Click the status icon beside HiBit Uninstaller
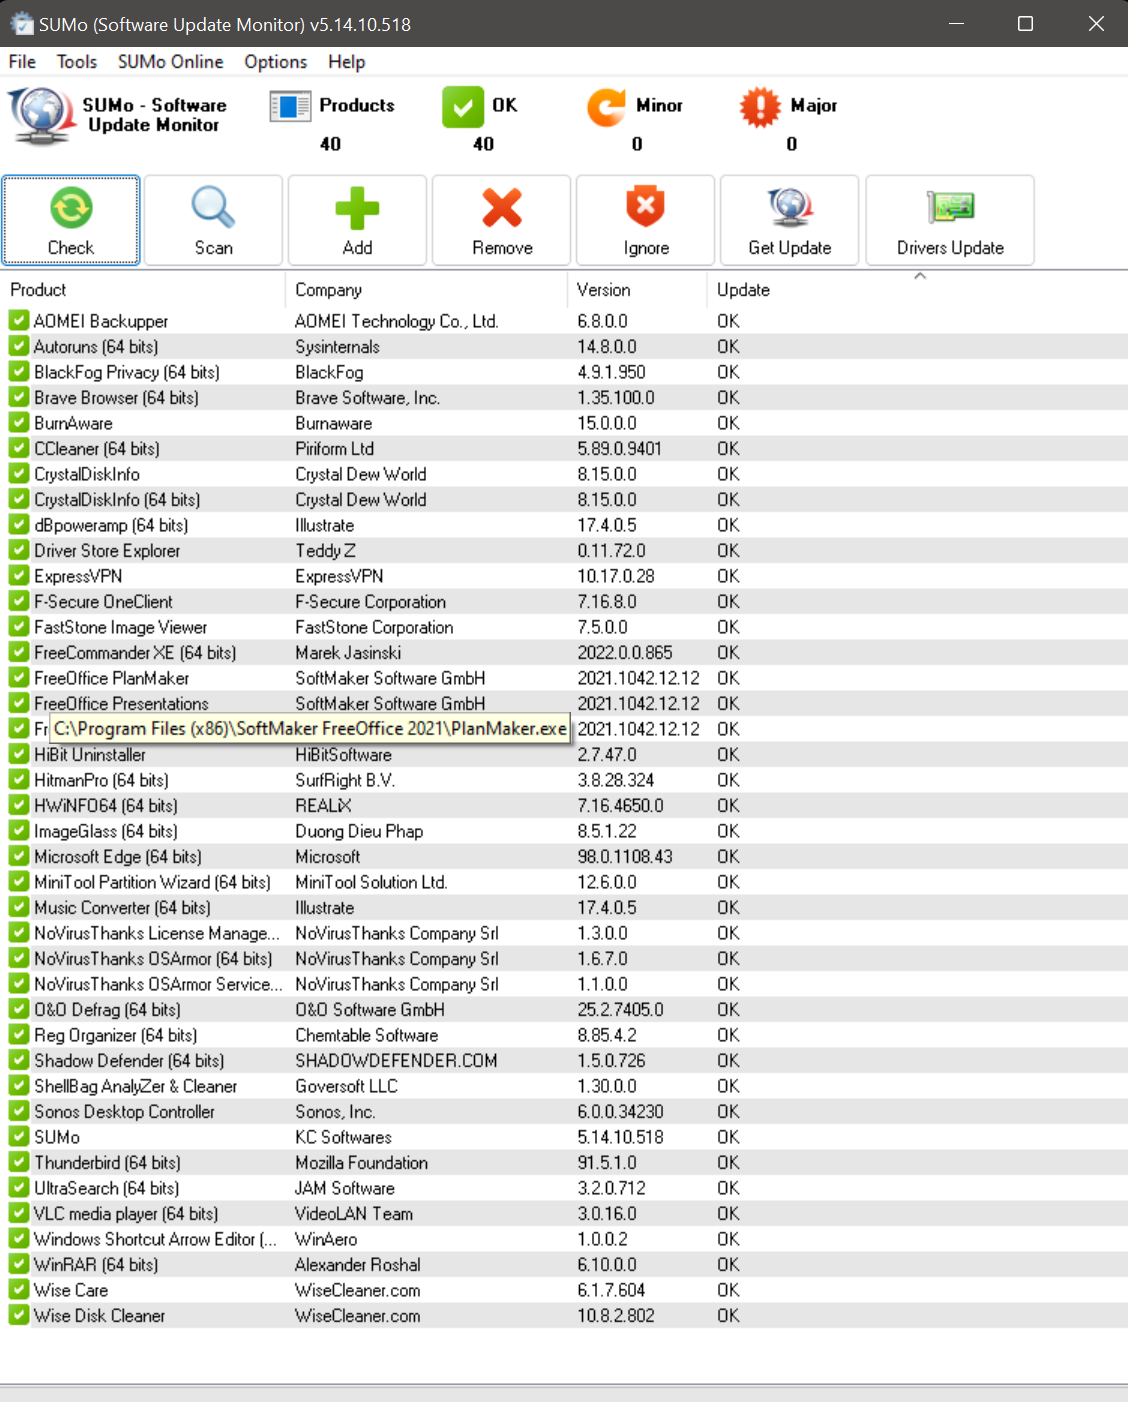Image resolution: width=1128 pixels, height=1402 pixels. click(x=19, y=755)
